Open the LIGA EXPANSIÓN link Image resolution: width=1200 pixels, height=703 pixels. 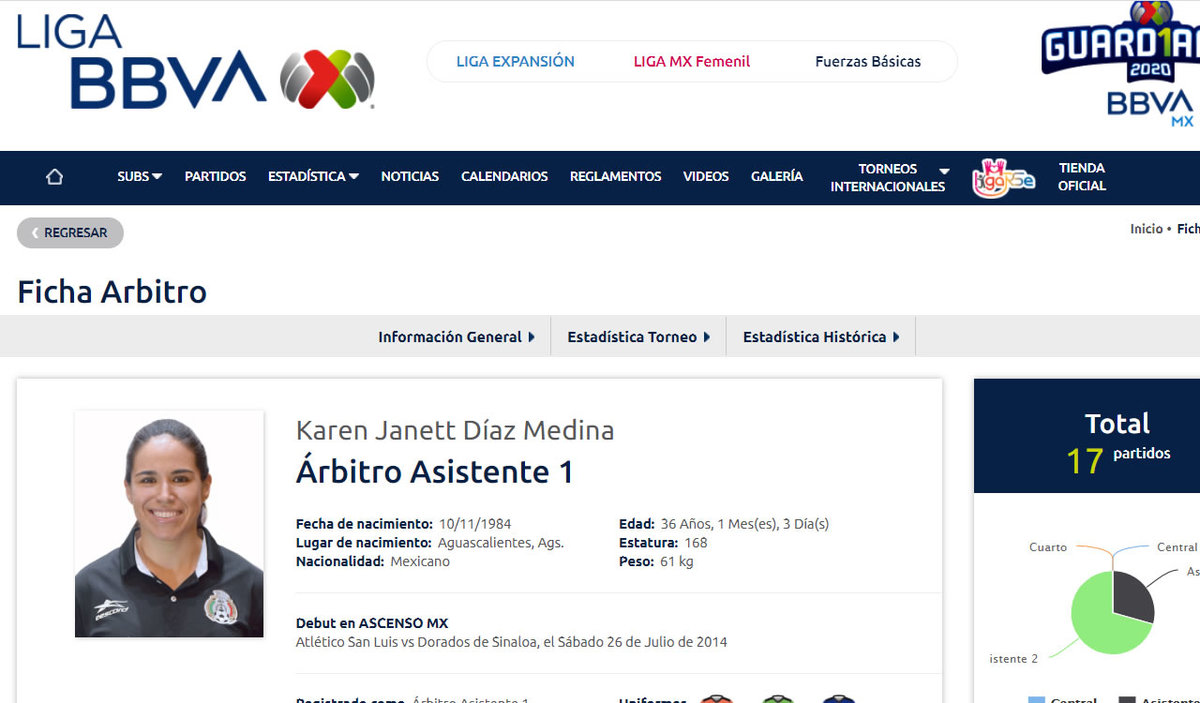(515, 62)
